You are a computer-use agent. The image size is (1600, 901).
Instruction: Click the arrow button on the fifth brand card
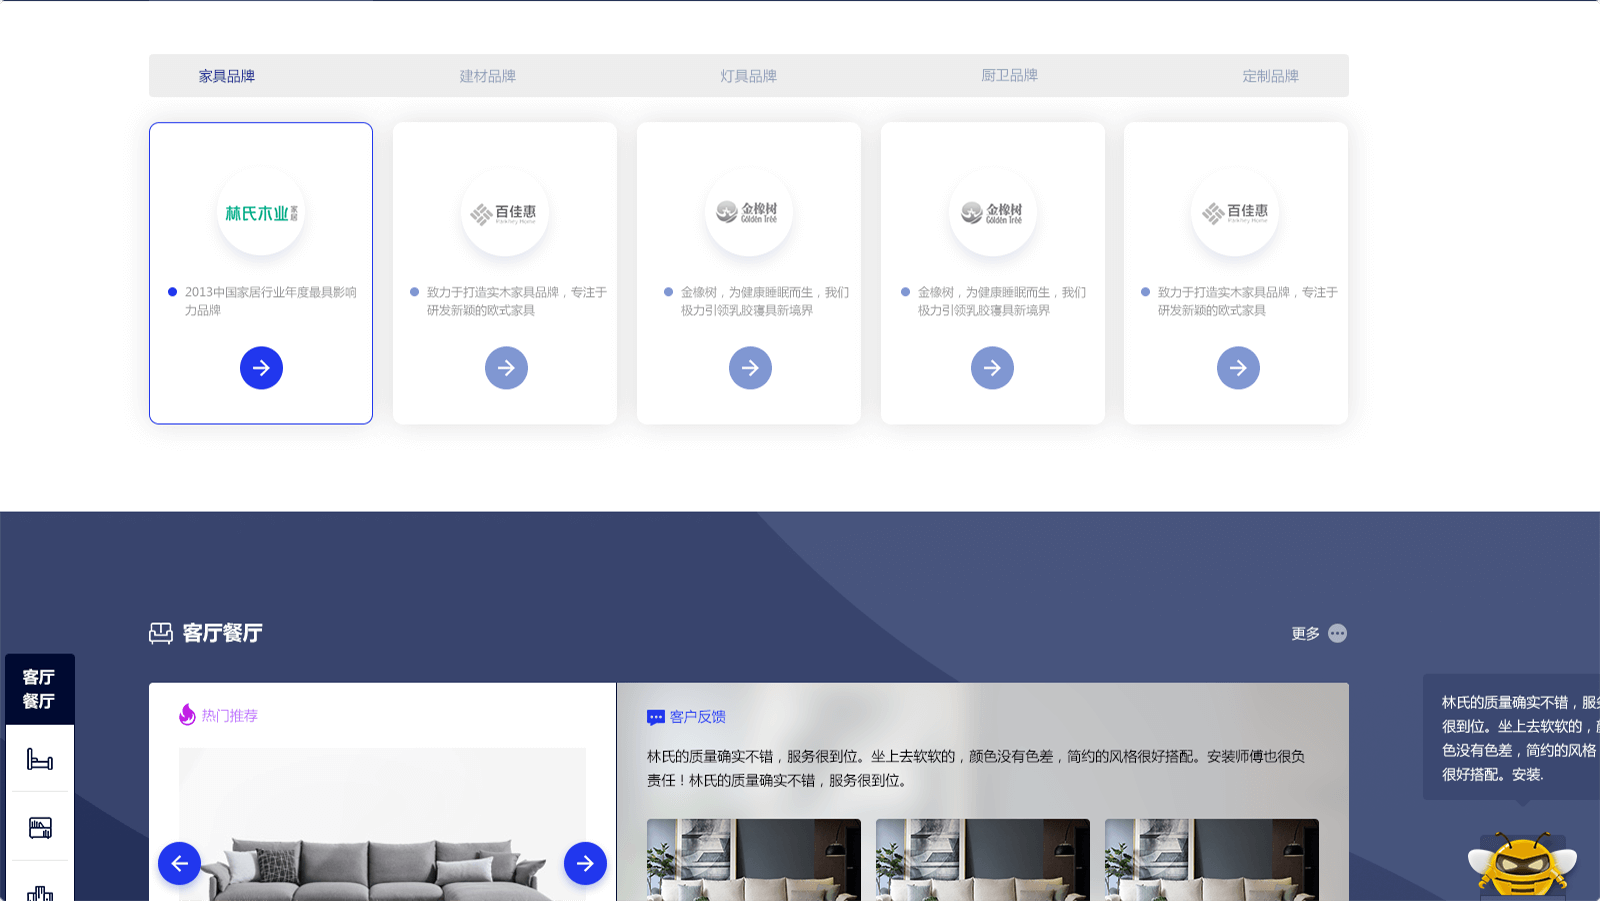tap(1238, 368)
